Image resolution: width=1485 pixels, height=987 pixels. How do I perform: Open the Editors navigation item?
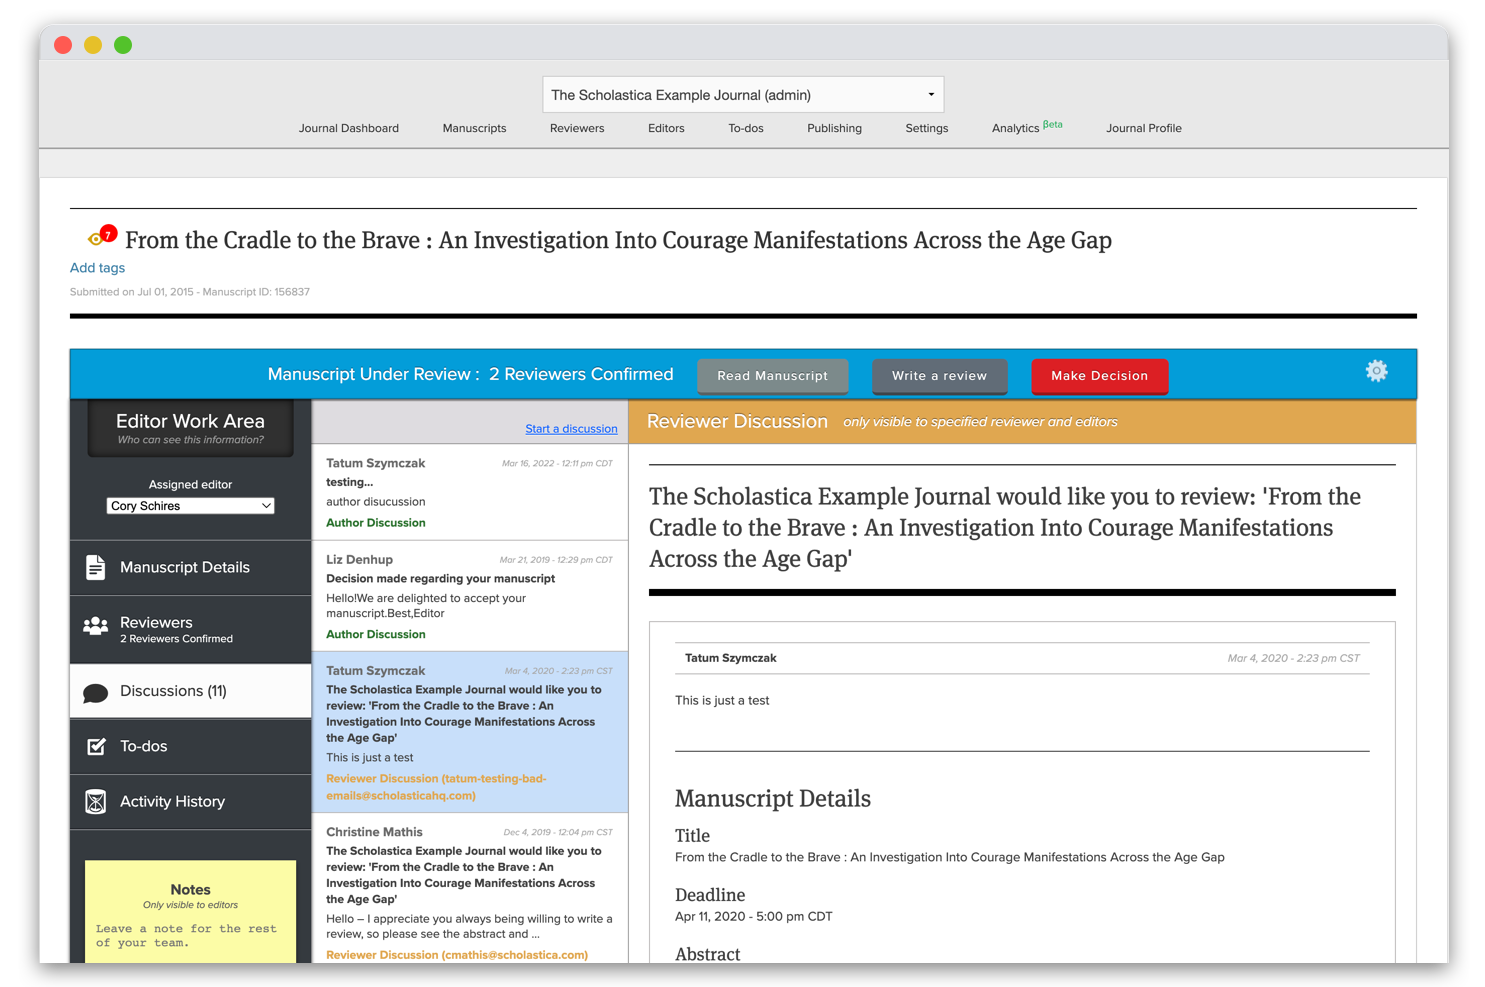[x=666, y=128]
